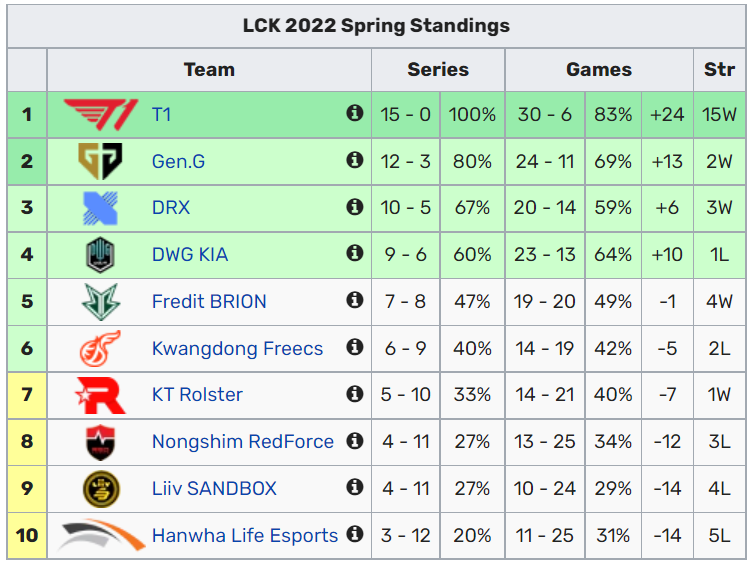Show info popup for DRX
The width and height of the screenshot is (750, 563).
click(354, 207)
